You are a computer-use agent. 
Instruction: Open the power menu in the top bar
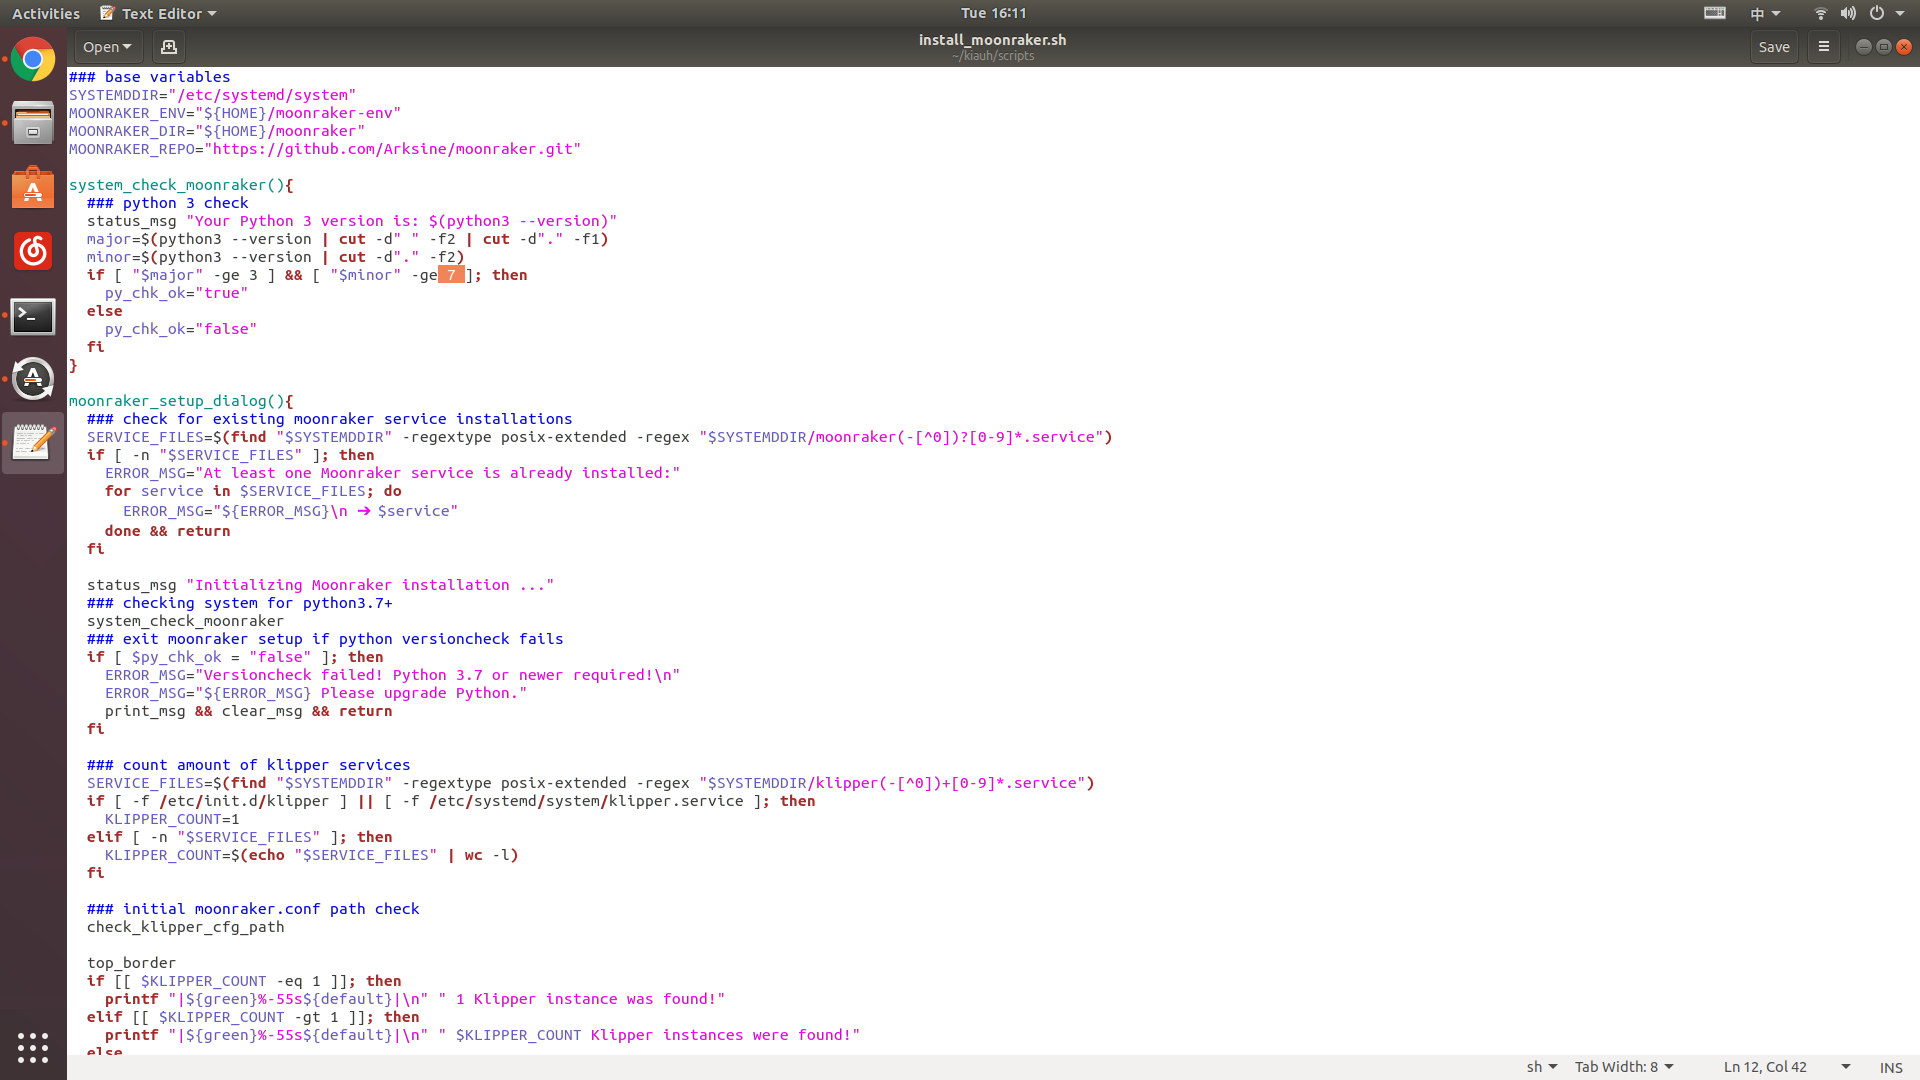pos(1878,13)
